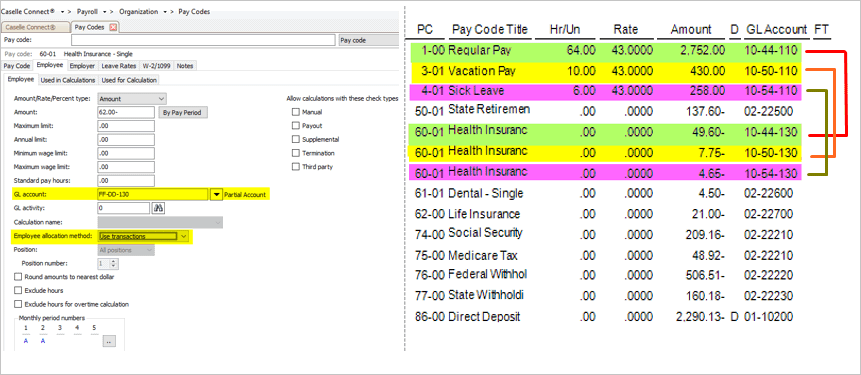
Task: Enable the Payout check type checkbox
Action: pos(296,126)
